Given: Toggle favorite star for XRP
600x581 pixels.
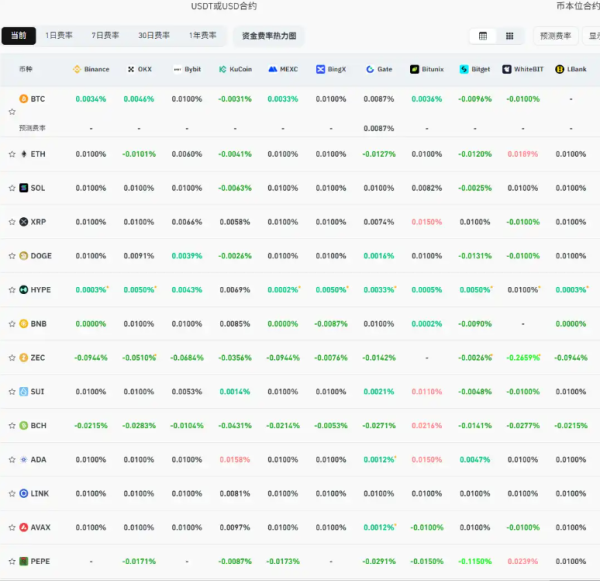Looking at the screenshot, I should point(12,222).
